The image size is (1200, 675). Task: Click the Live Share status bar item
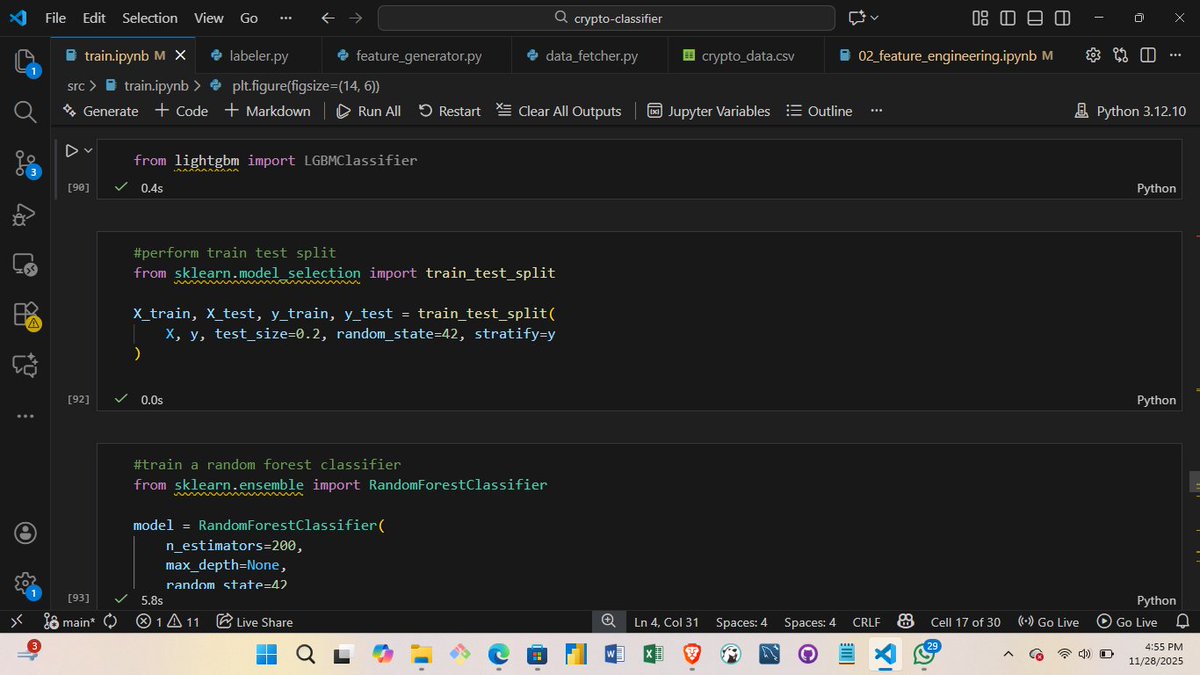[x=254, y=622]
